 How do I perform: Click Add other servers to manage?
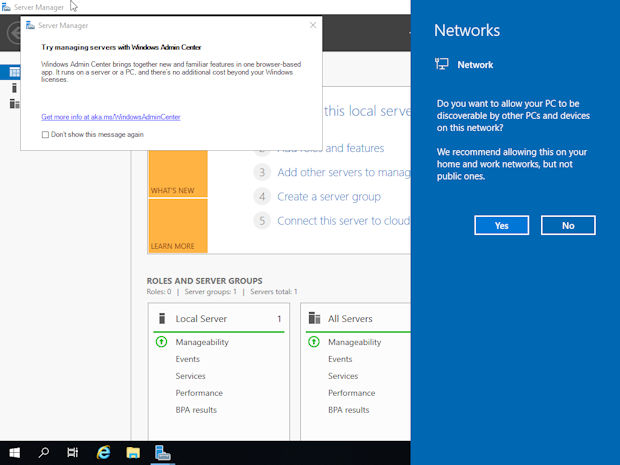click(344, 172)
